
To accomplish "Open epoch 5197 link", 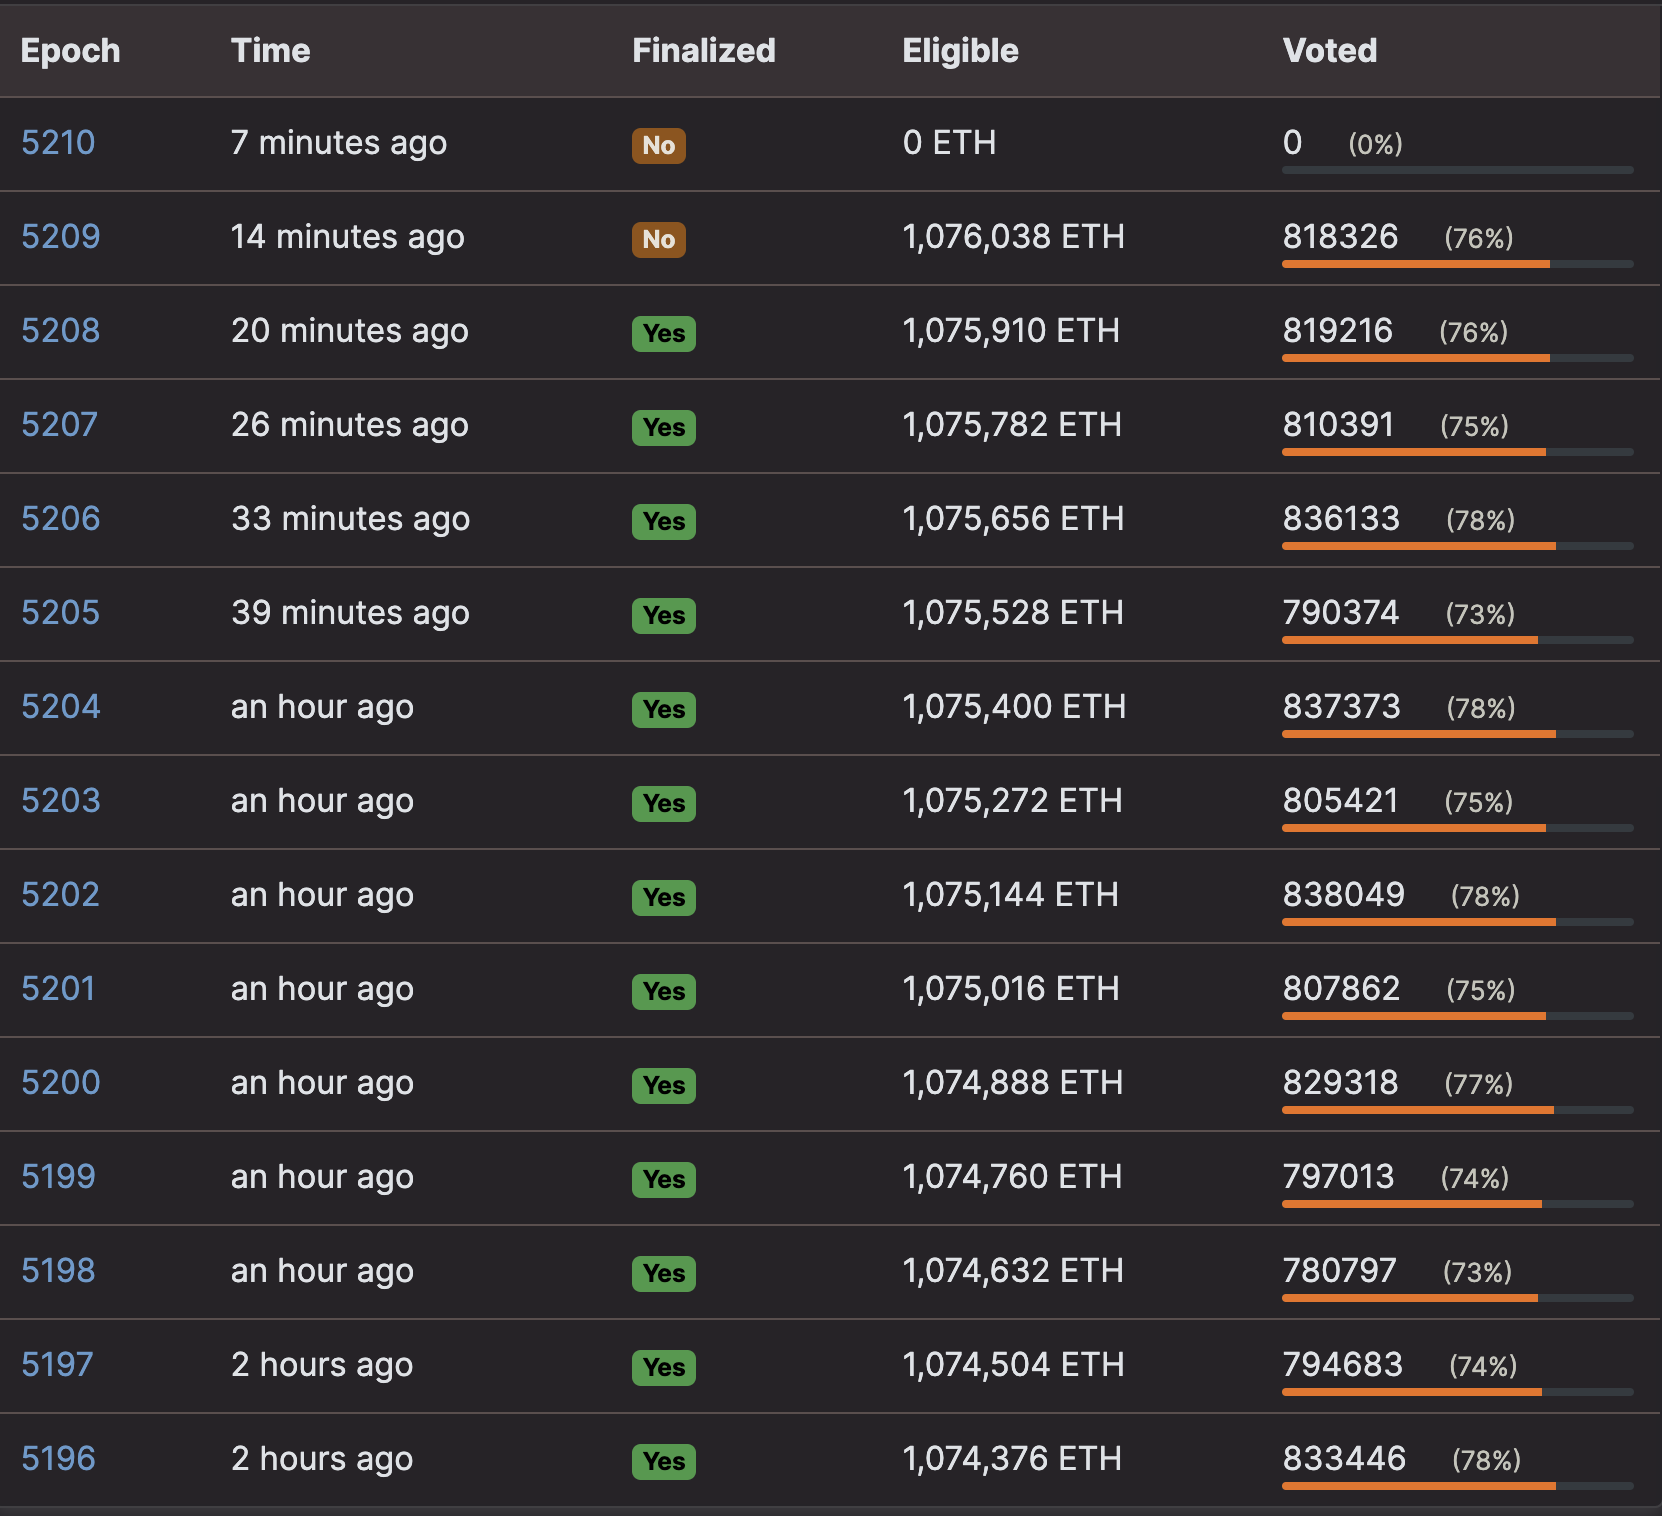I will [57, 1365].
